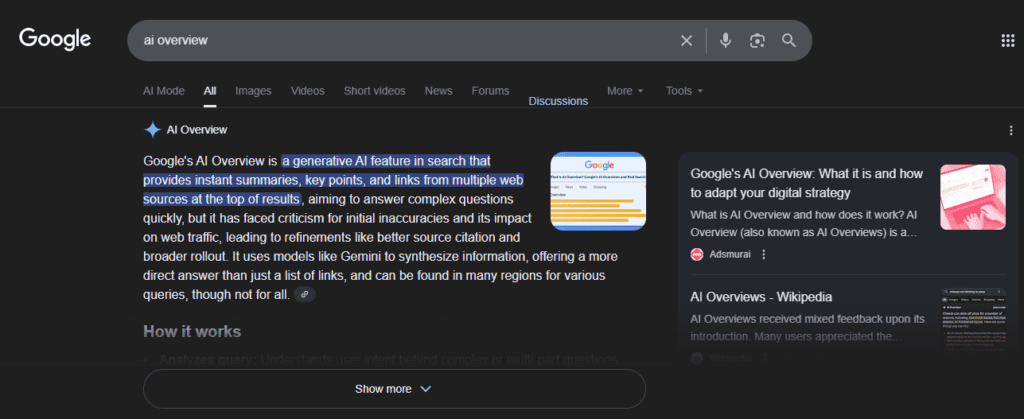The width and height of the screenshot is (1024, 419).
Task: Click the 'How it works' heading
Action: (192, 332)
